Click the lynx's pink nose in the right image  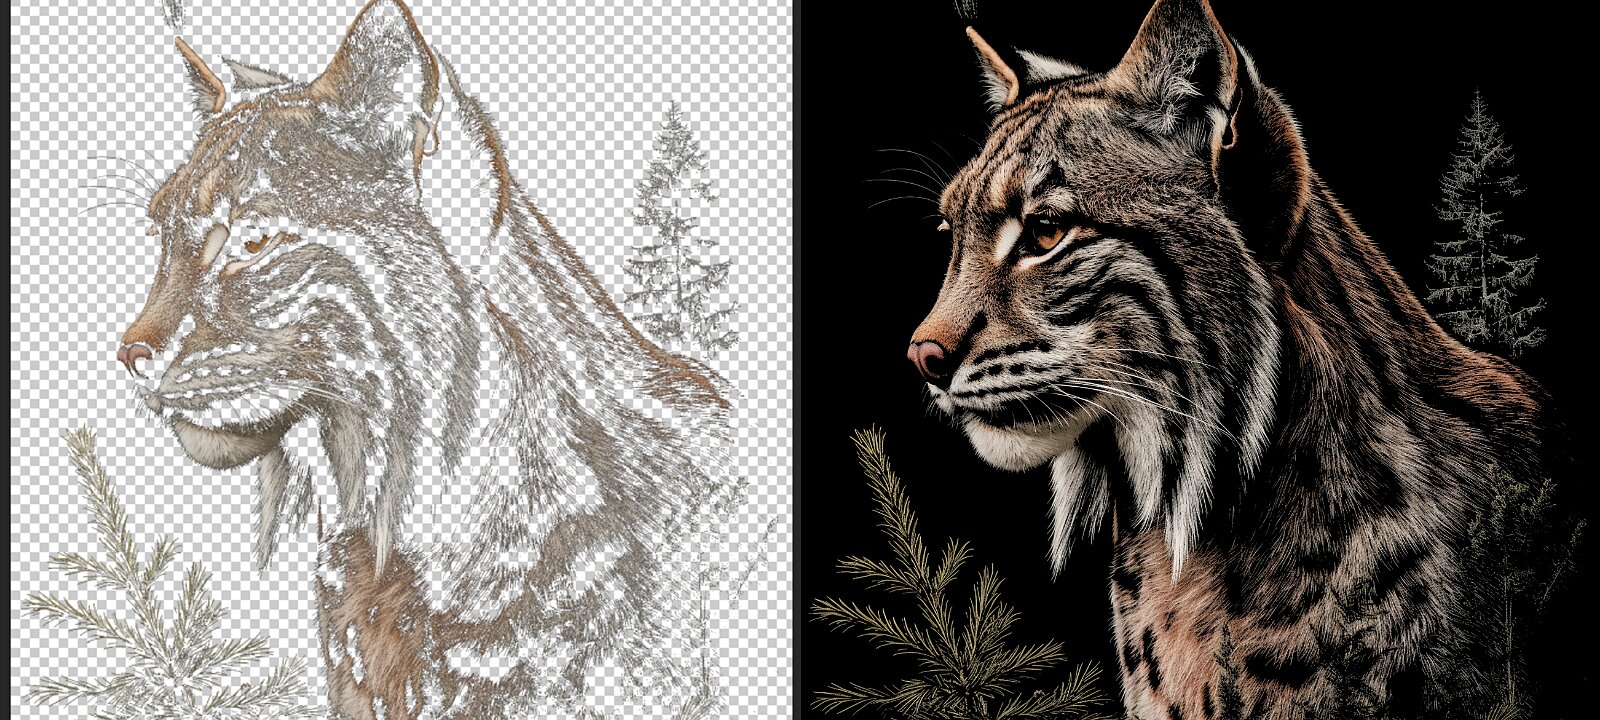928,355
